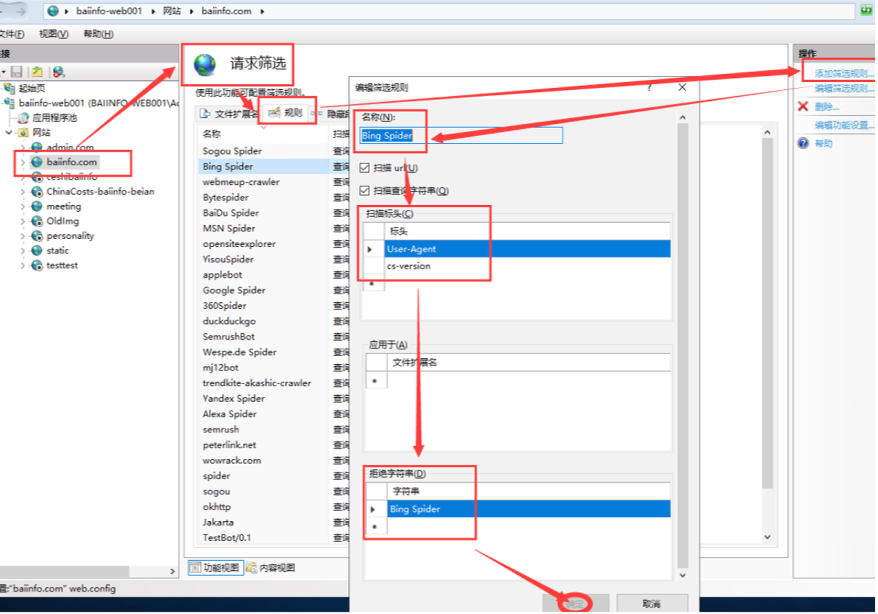This screenshot has height=614, width=878.
Task: Click the rules list scrollbar up arrow
Action: click(x=767, y=133)
